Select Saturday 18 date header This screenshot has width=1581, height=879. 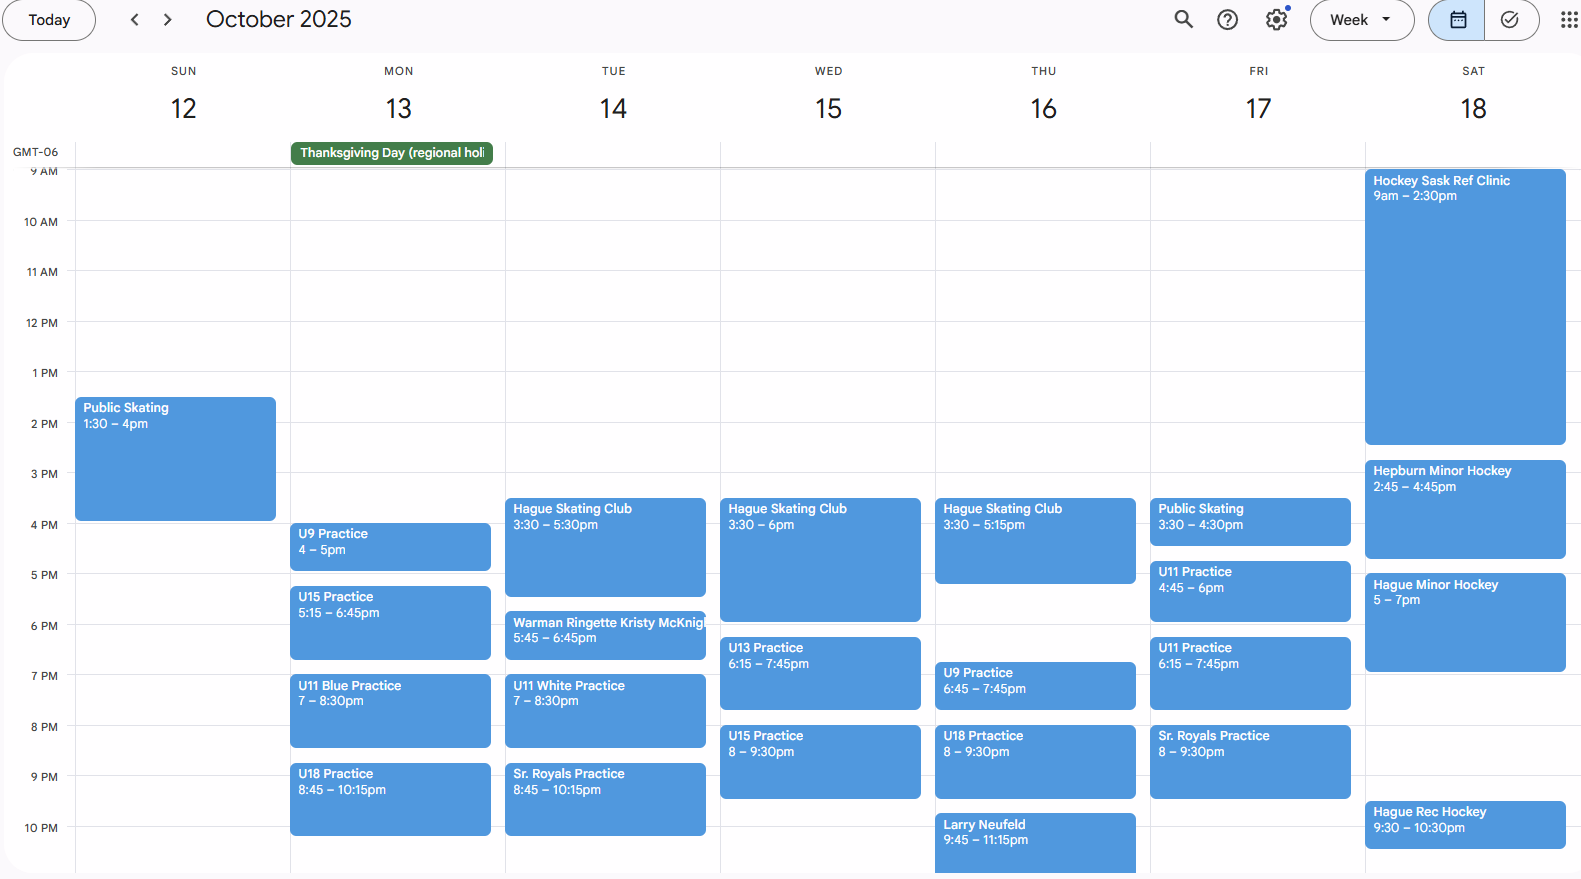[x=1472, y=108]
